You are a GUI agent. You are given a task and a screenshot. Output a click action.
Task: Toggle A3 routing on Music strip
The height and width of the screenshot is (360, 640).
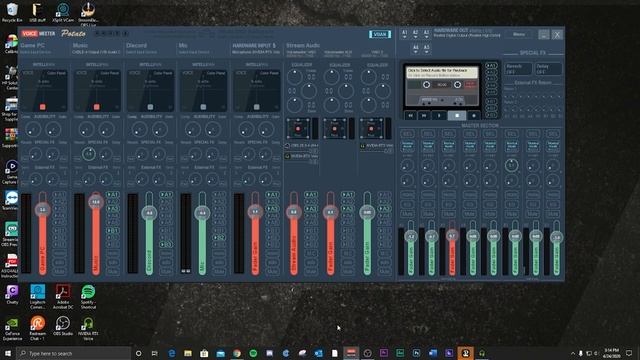pyautogui.click(x=113, y=209)
